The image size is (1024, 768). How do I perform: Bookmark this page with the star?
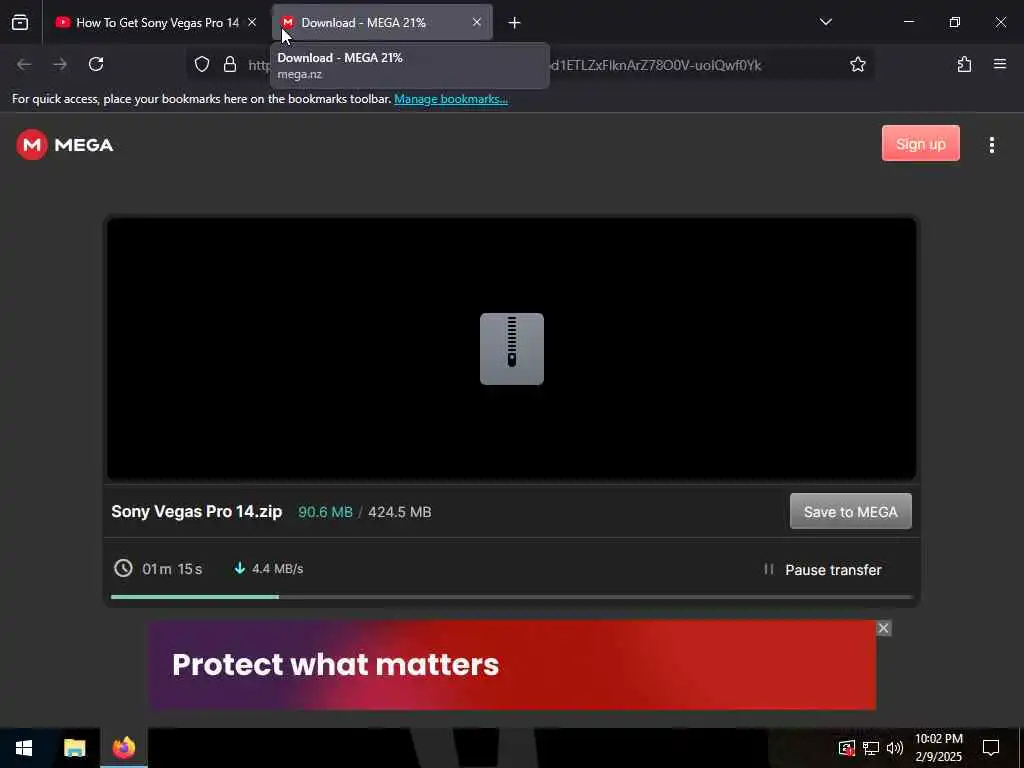point(857,64)
